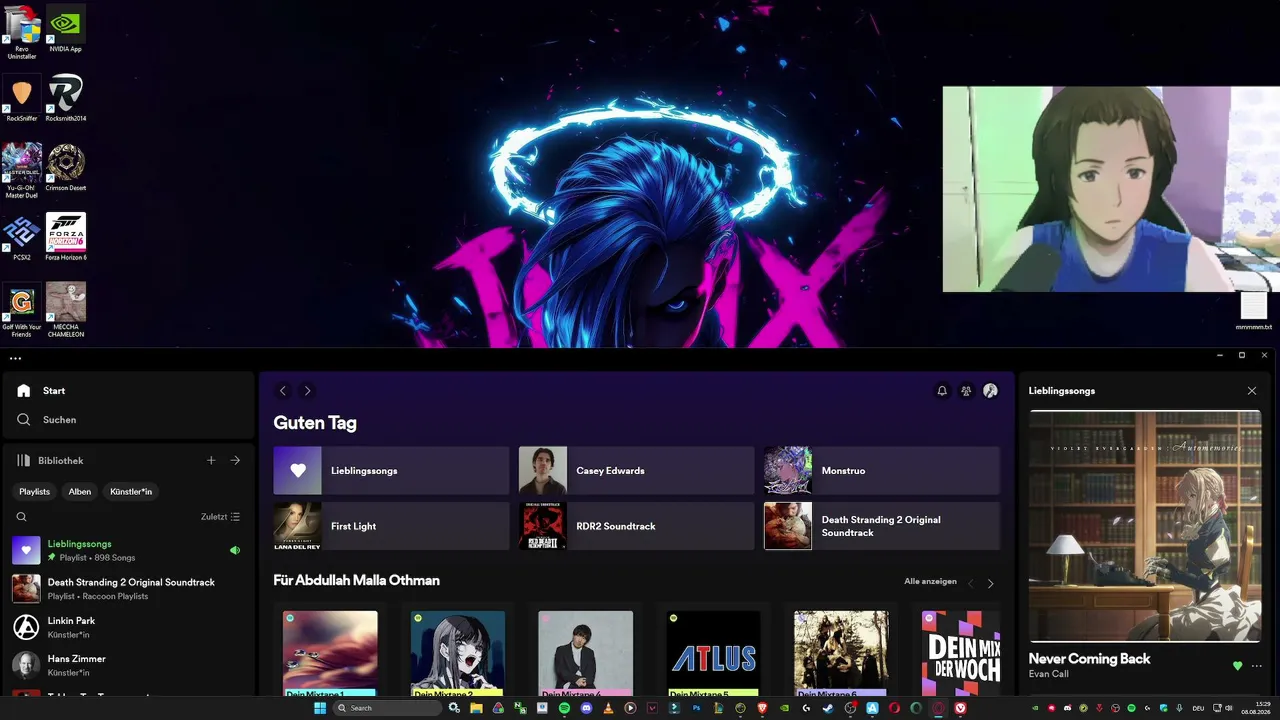The image size is (1280, 720).
Task: Open friend activity icon
Action: pyautogui.click(x=966, y=391)
